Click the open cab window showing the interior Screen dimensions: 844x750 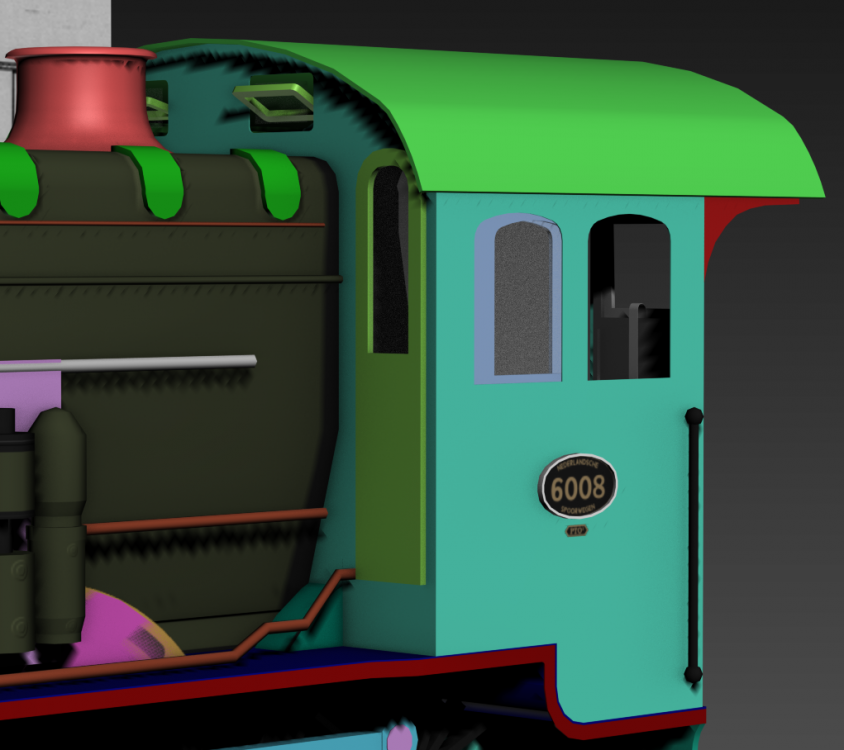pyautogui.click(x=629, y=300)
